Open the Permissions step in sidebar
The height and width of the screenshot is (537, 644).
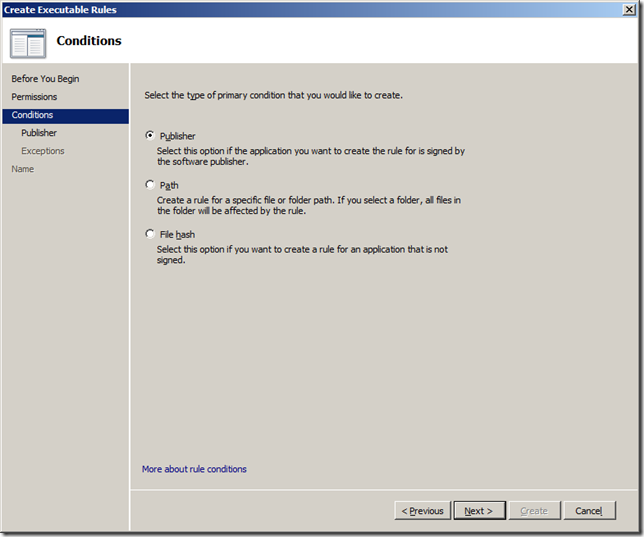[34, 97]
